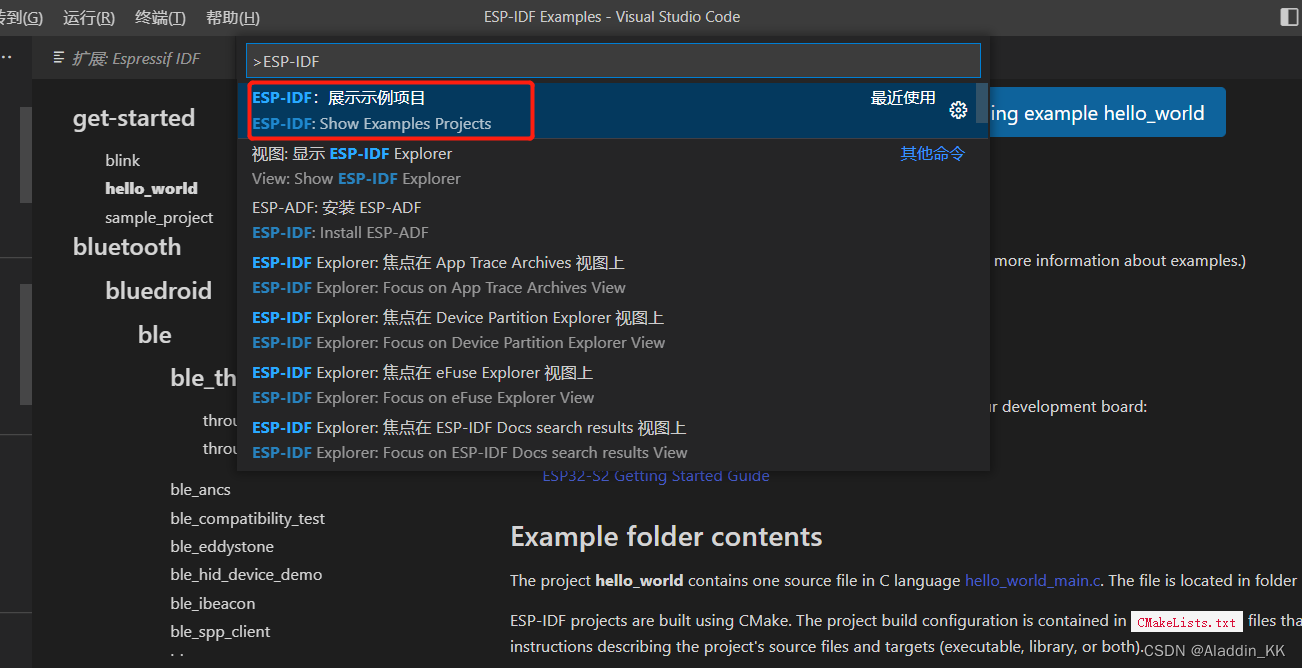Click the 最近使用 label
This screenshot has width=1302, height=668.
(x=903, y=98)
